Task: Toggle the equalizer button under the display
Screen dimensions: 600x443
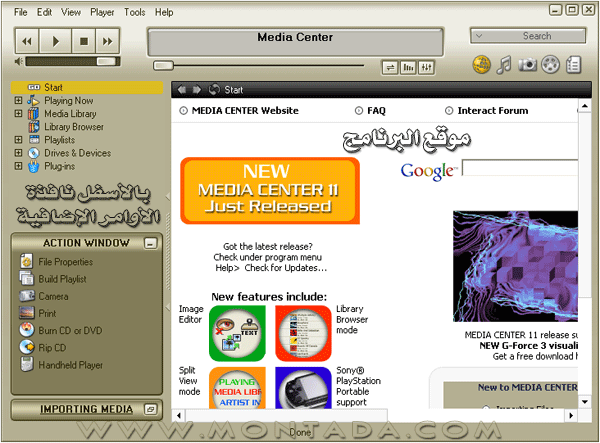Action: pos(426,67)
